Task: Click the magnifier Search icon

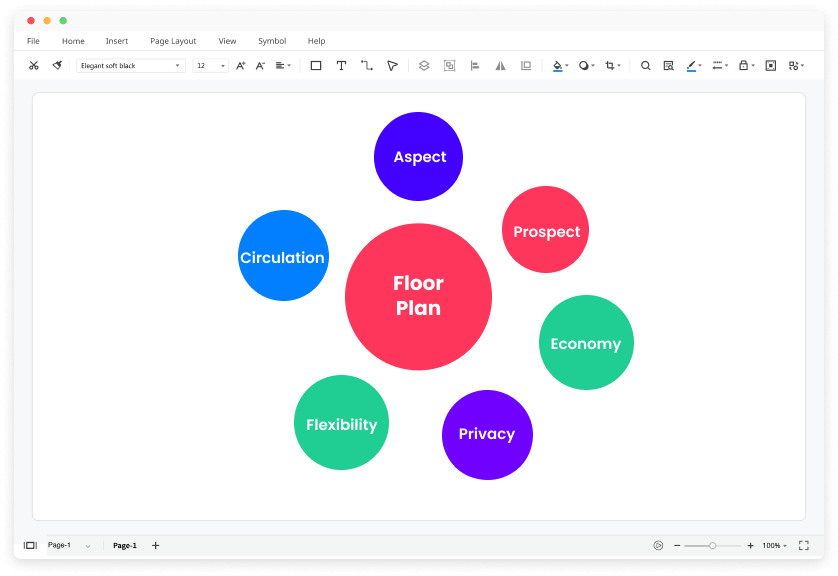Action: tap(645, 66)
